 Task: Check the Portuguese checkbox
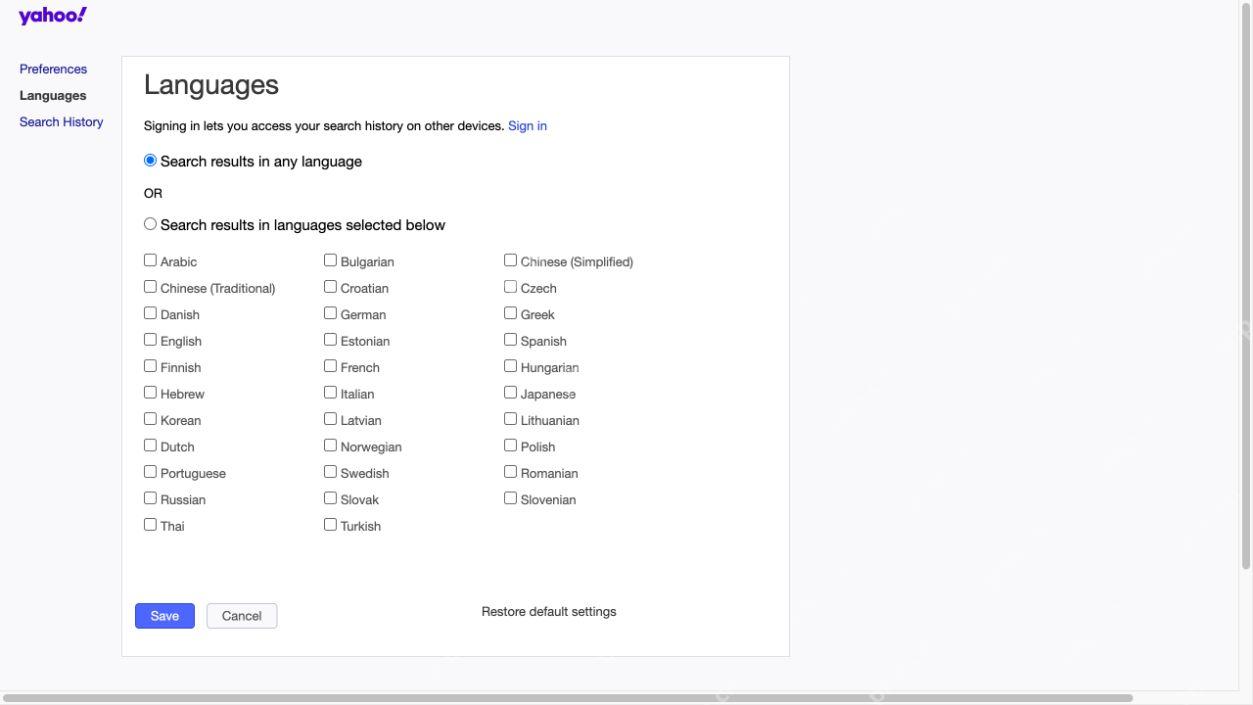pos(151,472)
